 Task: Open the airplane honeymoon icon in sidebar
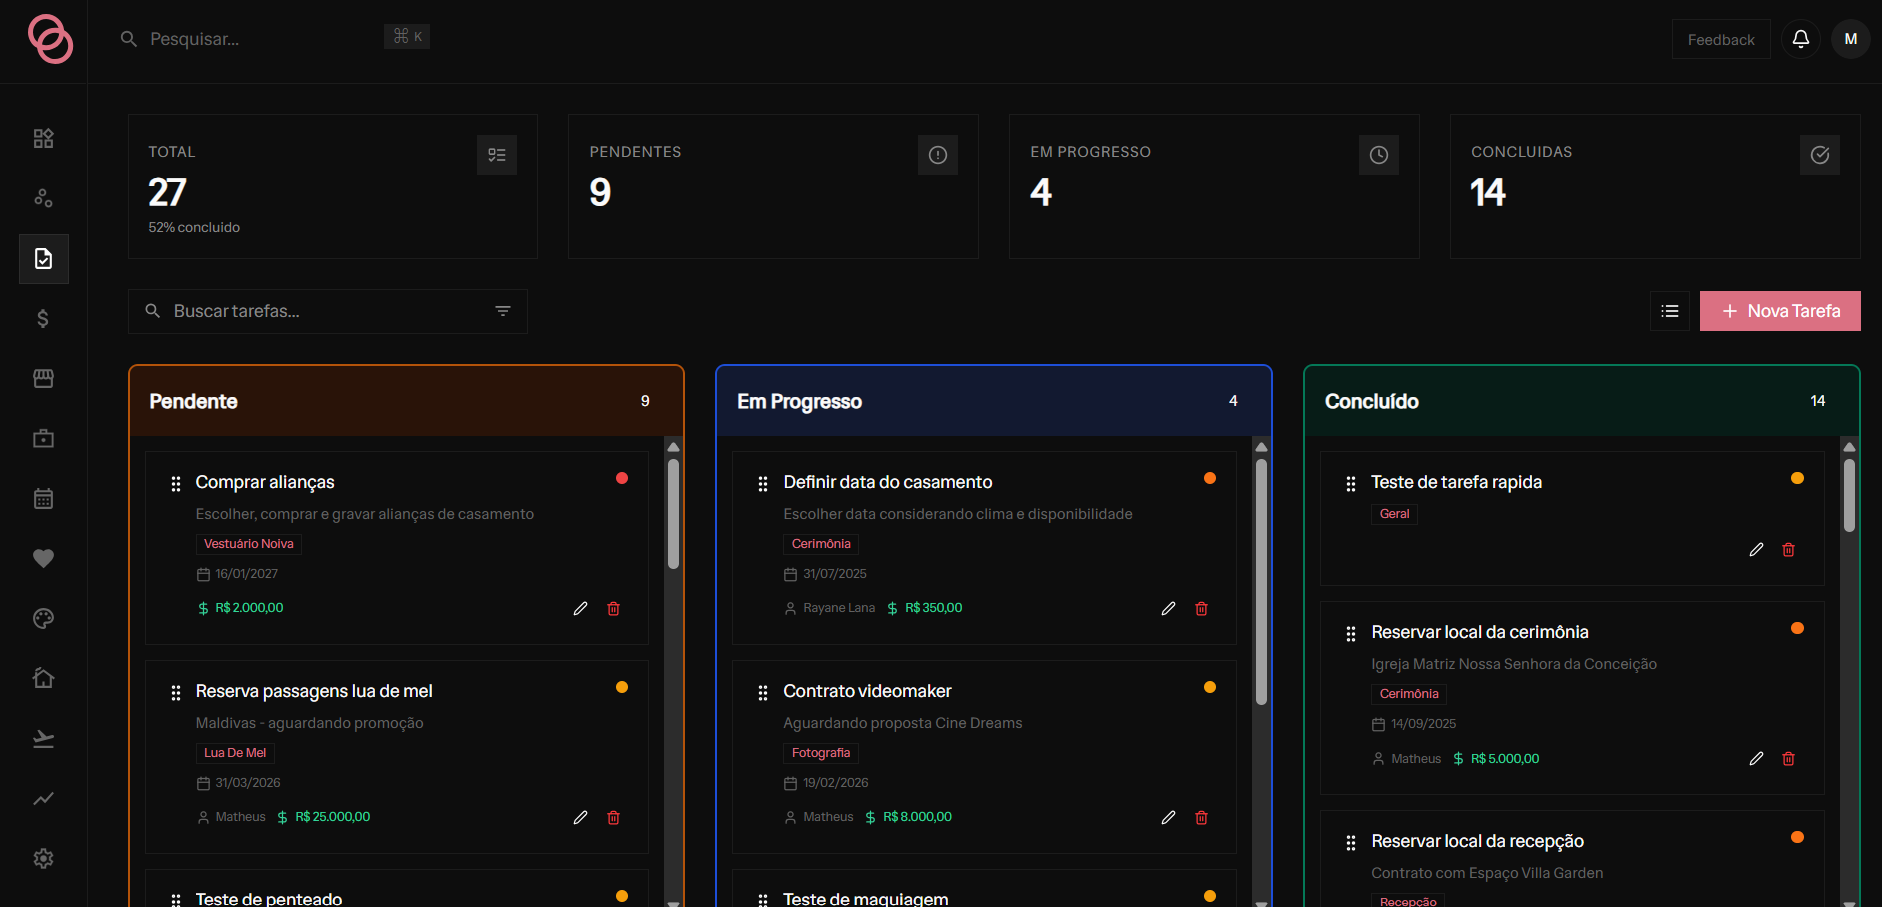coord(43,738)
